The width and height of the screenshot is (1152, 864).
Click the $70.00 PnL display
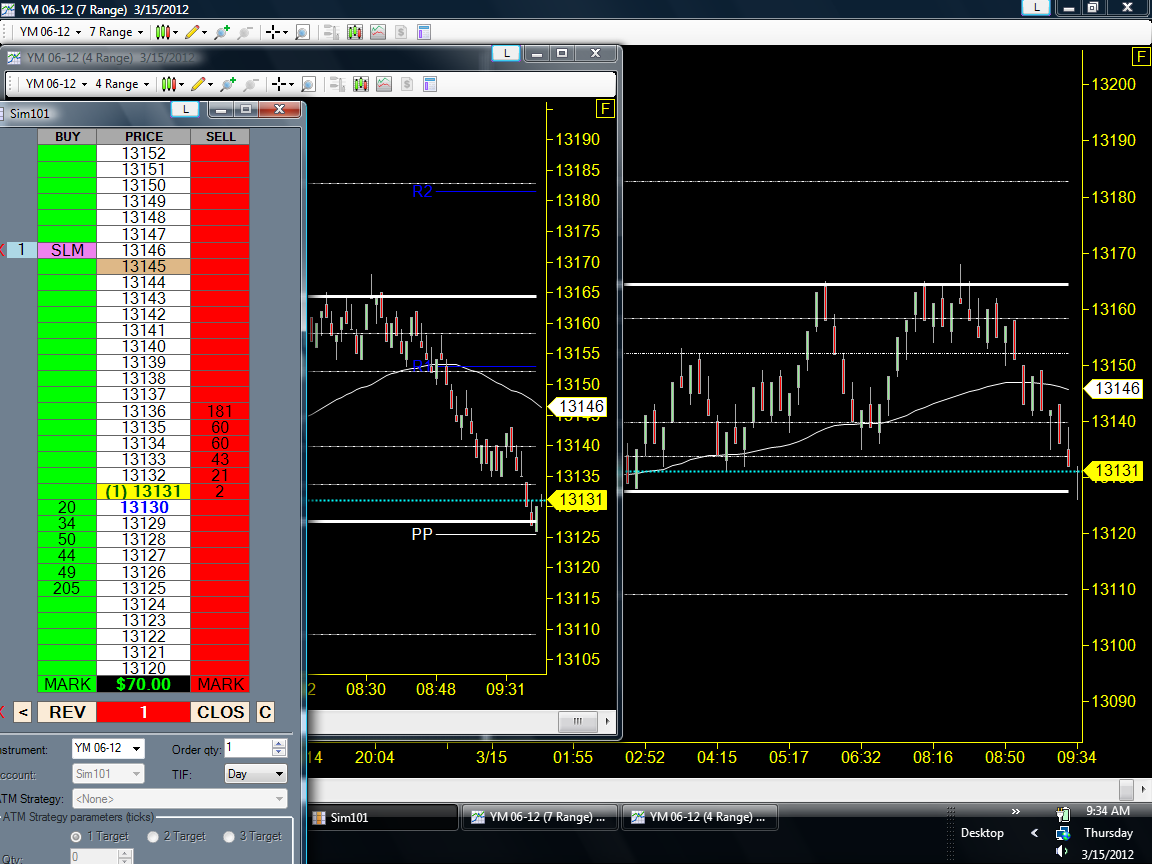143,684
